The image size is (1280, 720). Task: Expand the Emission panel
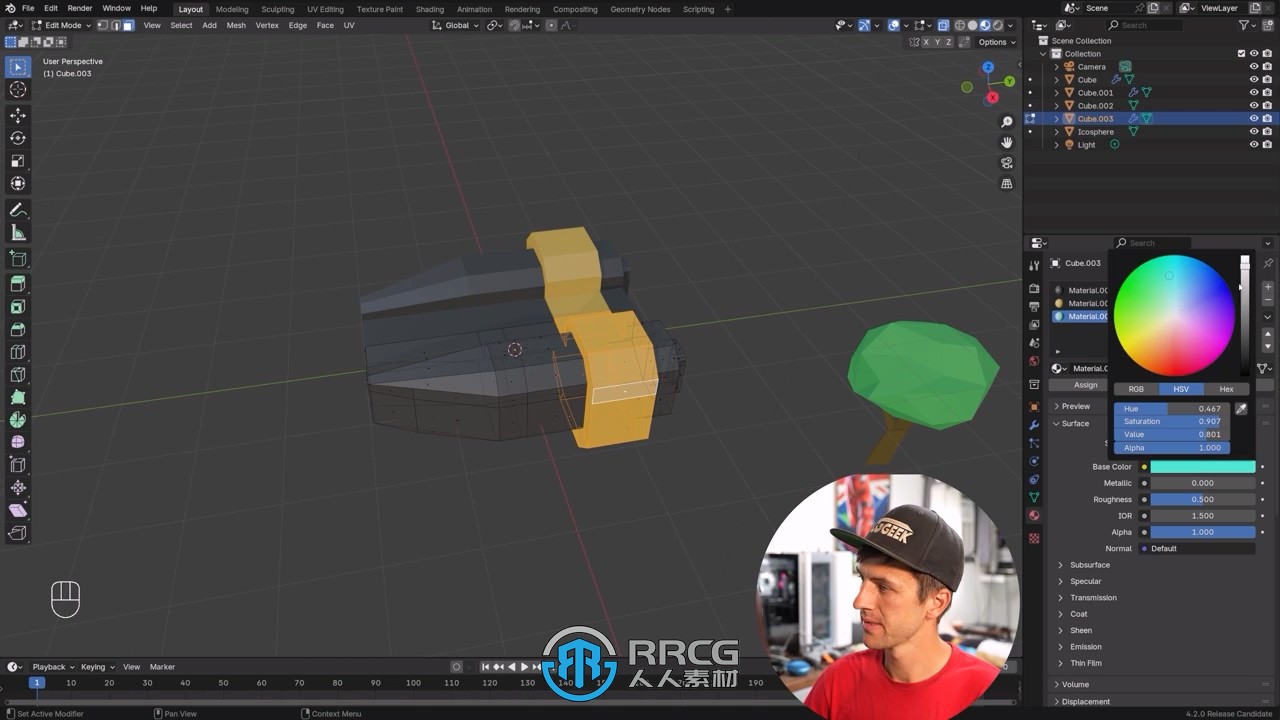click(1085, 647)
